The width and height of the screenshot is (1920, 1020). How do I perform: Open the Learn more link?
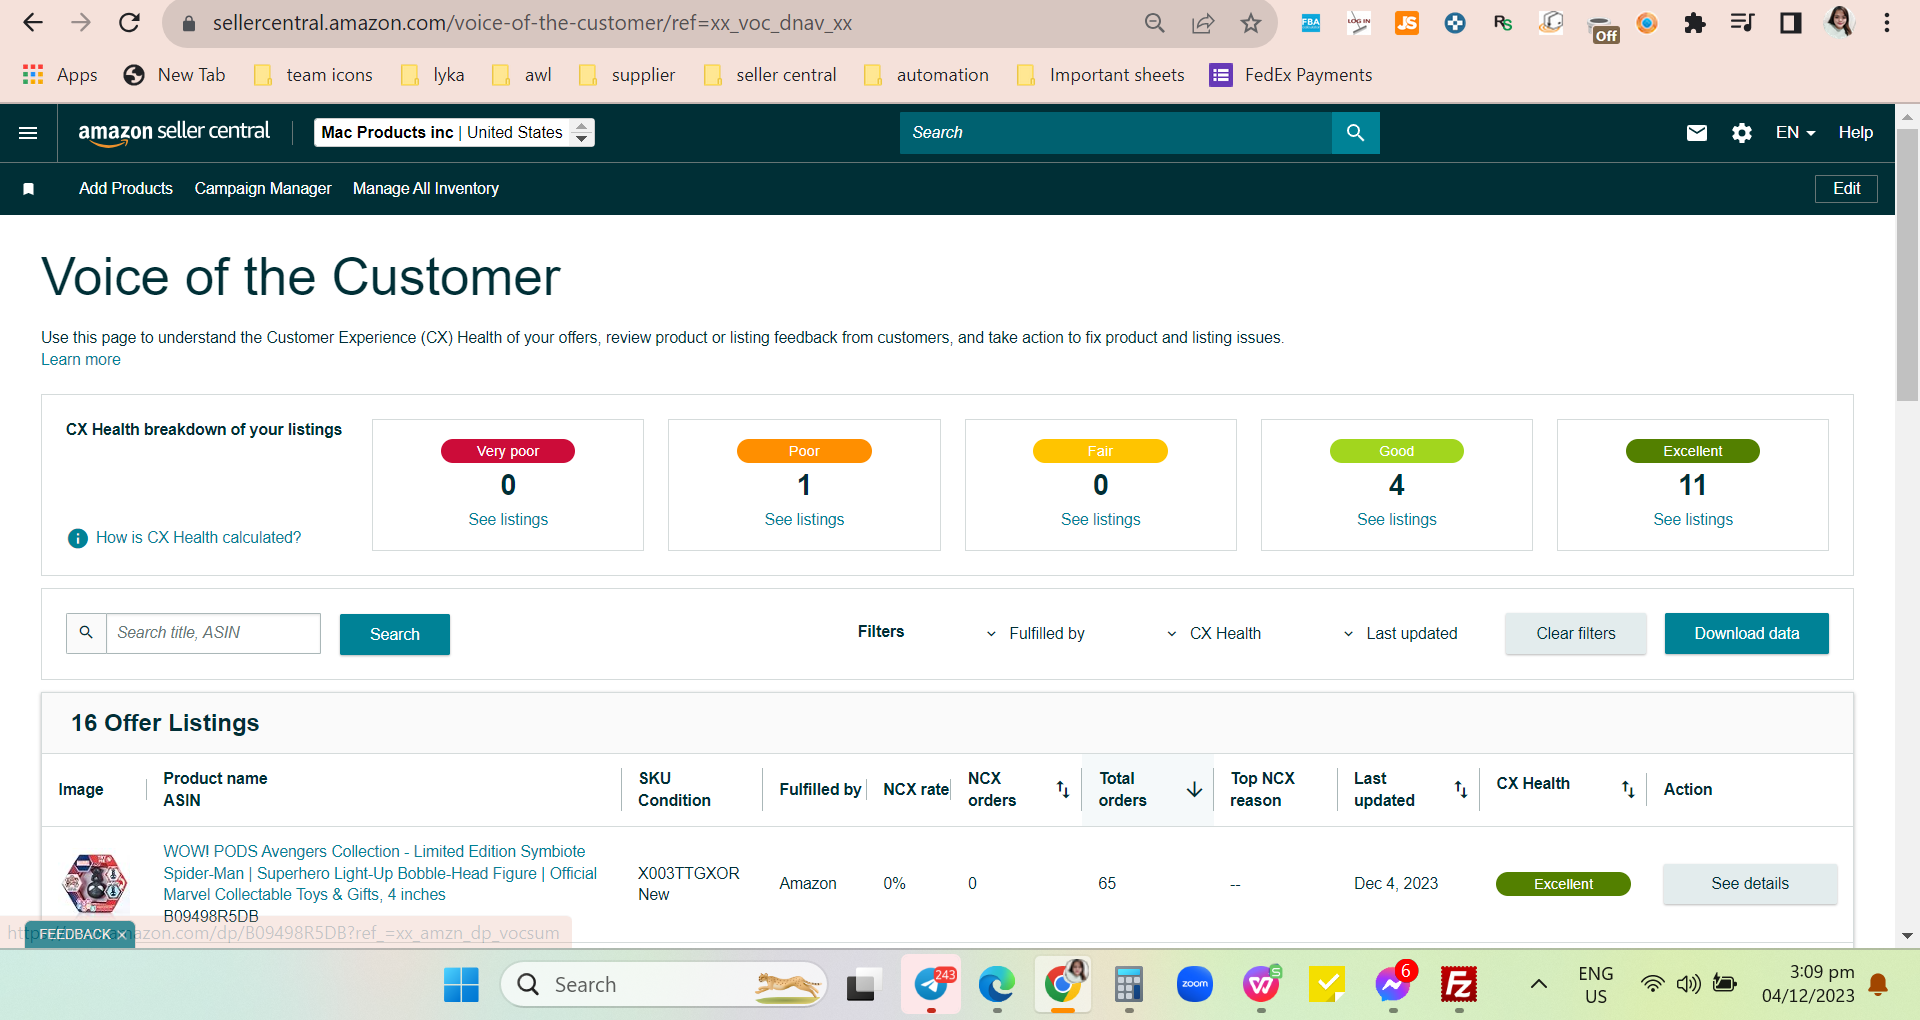pyautogui.click(x=81, y=360)
